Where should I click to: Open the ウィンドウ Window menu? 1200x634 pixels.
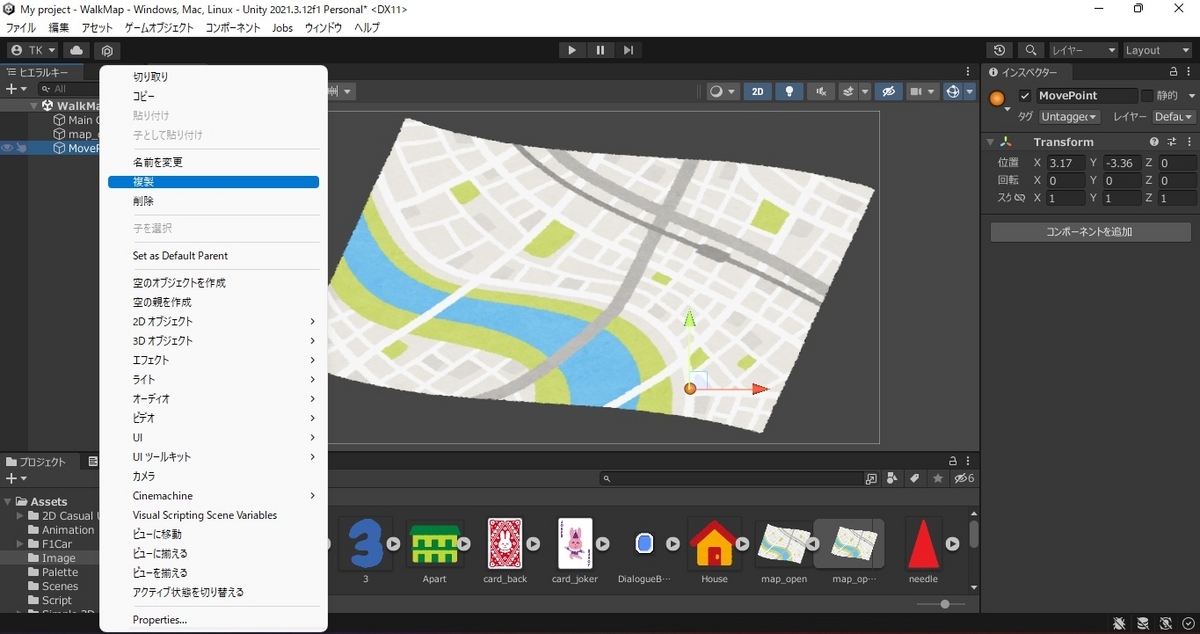point(323,28)
